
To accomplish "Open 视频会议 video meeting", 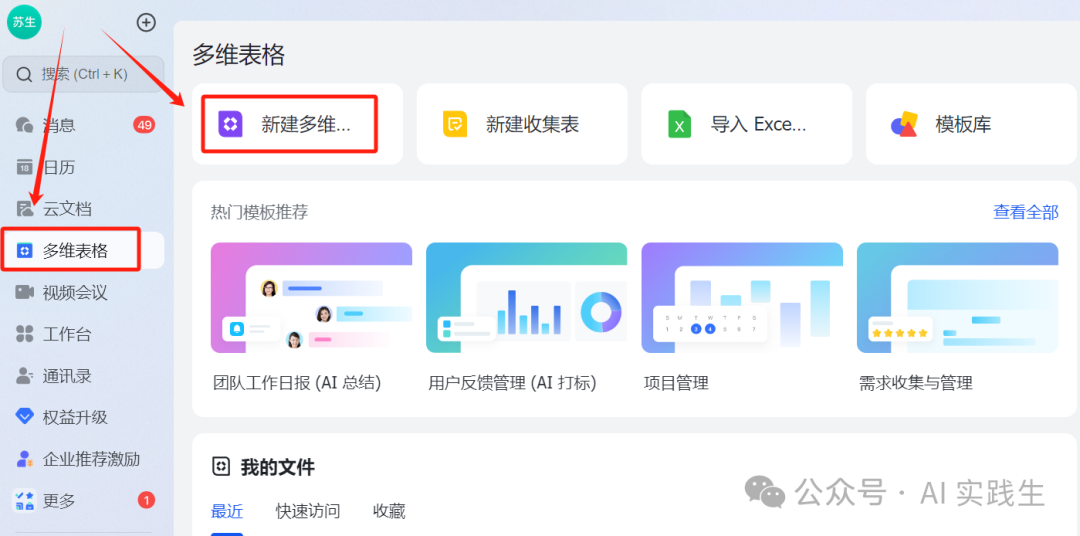I will [74, 293].
